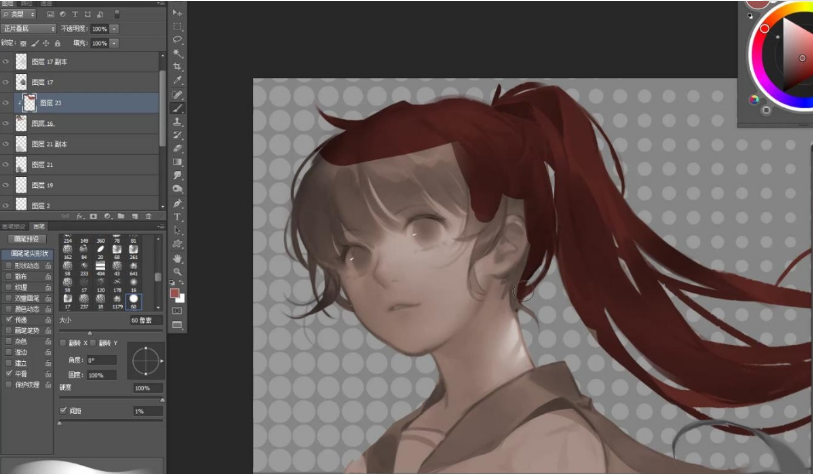
Task: Open the blend mode dropdown 正片叠底
Action: click(29, 29)
